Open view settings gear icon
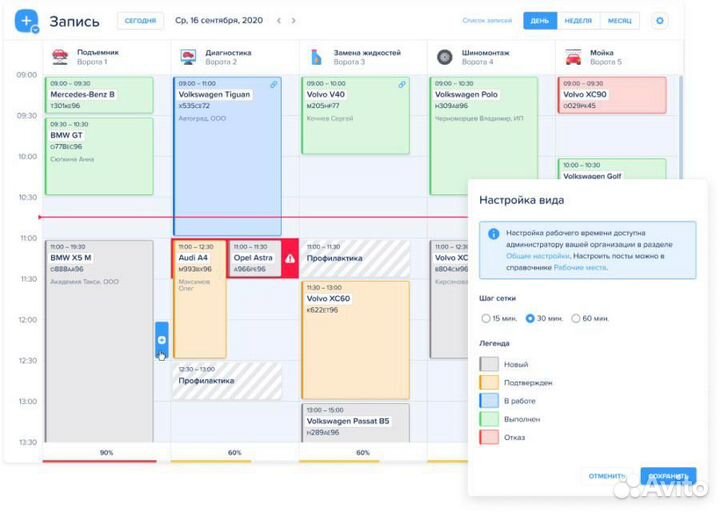 [659, 20]
